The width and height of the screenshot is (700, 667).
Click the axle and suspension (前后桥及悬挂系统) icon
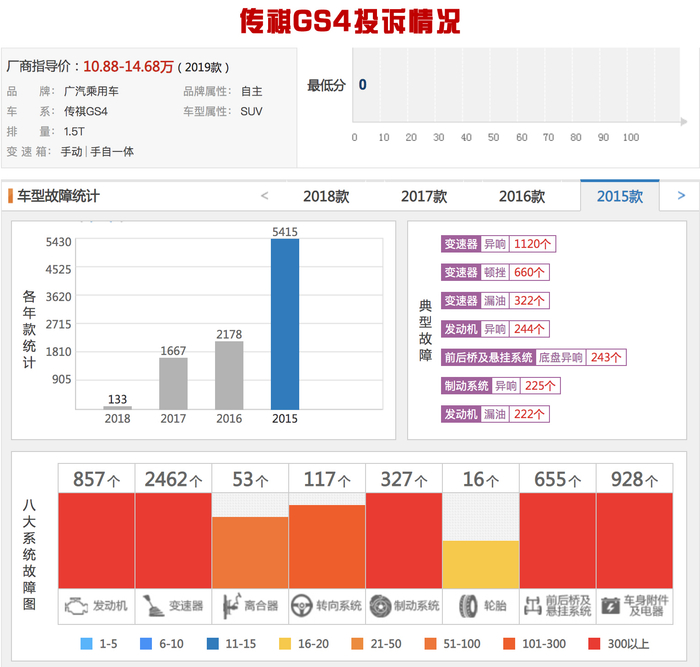click(x=533, y=606)
